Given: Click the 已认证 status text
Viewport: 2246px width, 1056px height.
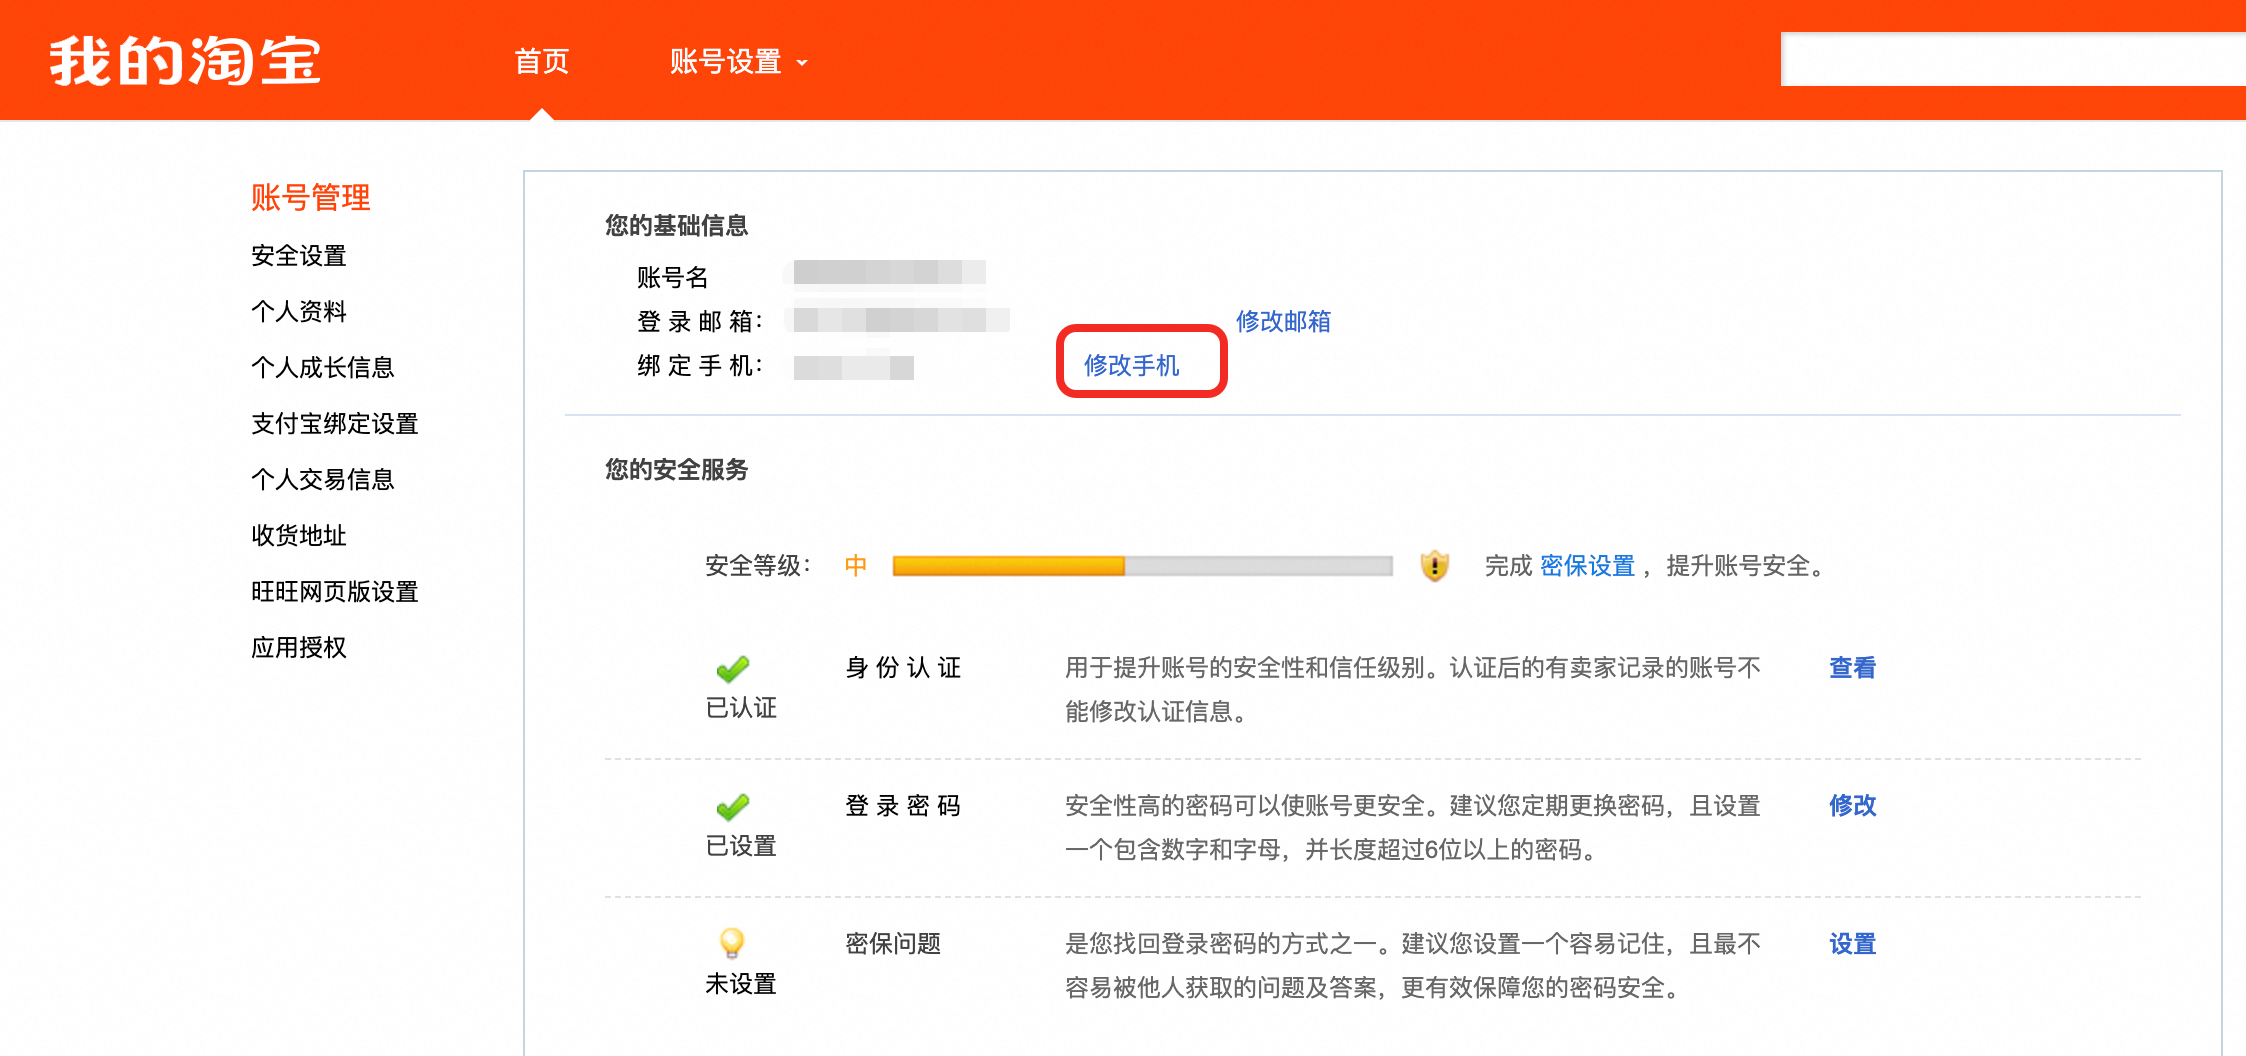Looking at the screenshot, I should coord(741,708).
